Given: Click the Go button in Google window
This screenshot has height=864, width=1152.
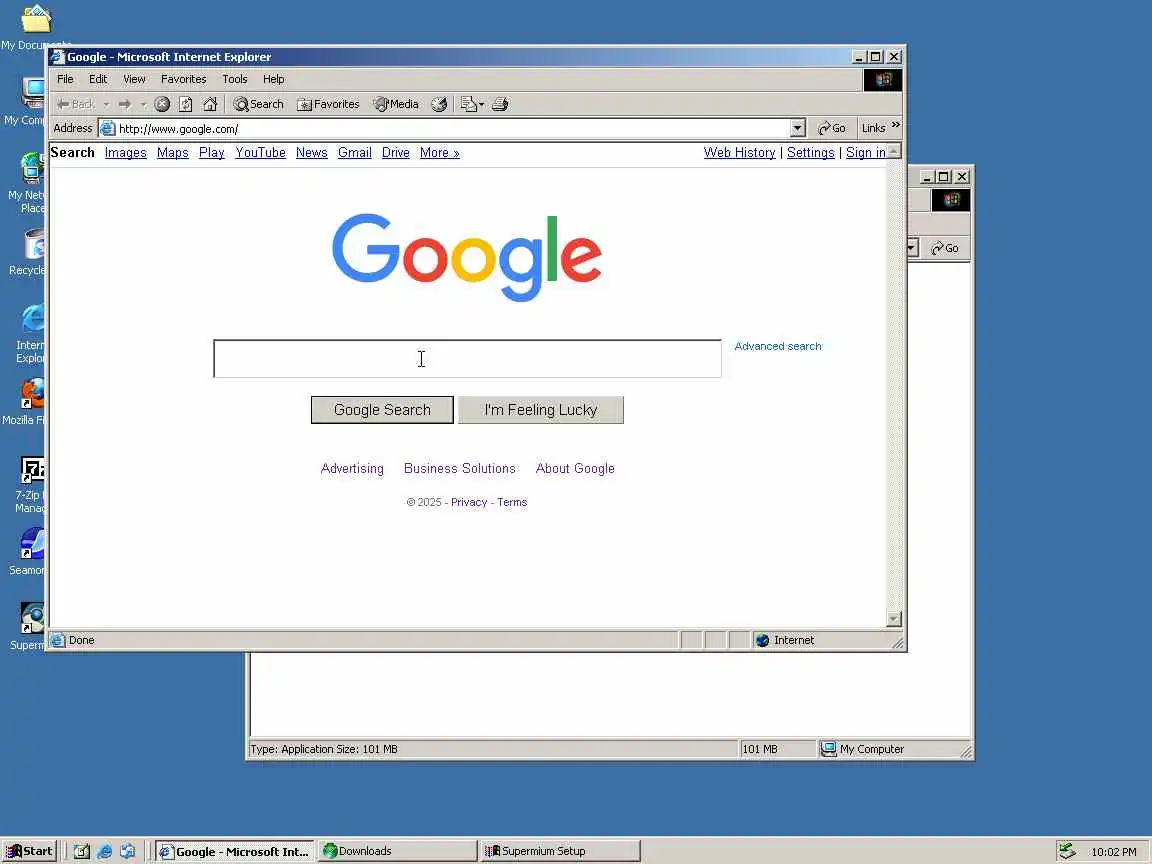Looking at the screenshot, I should pyautogui.click(x=832, y=128).
